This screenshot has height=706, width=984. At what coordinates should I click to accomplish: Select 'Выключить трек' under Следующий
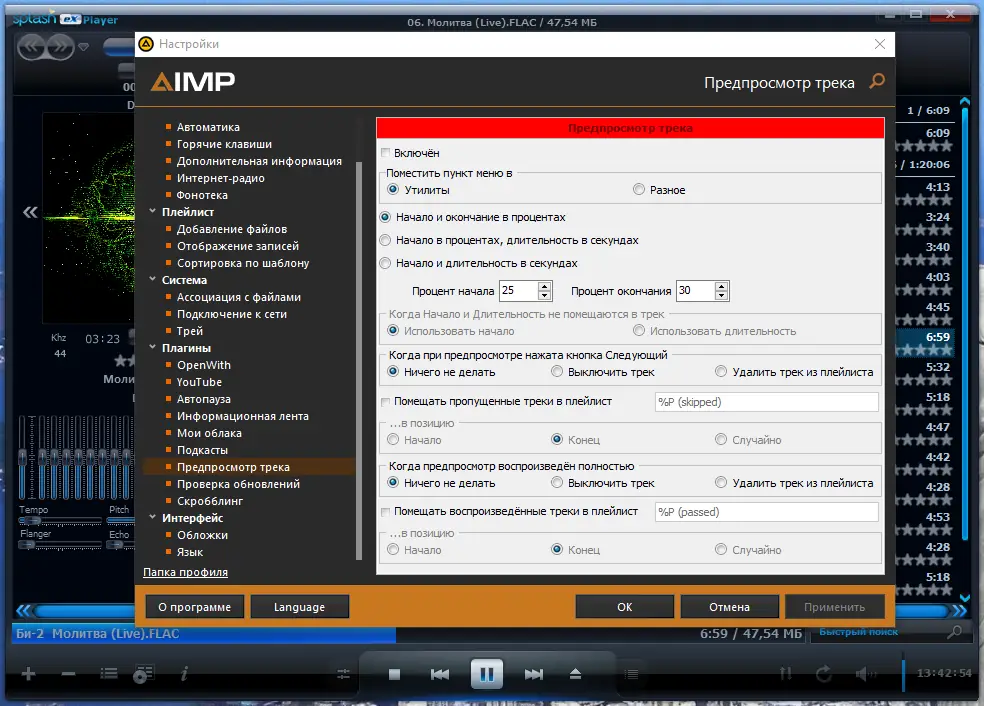[557, 372]
